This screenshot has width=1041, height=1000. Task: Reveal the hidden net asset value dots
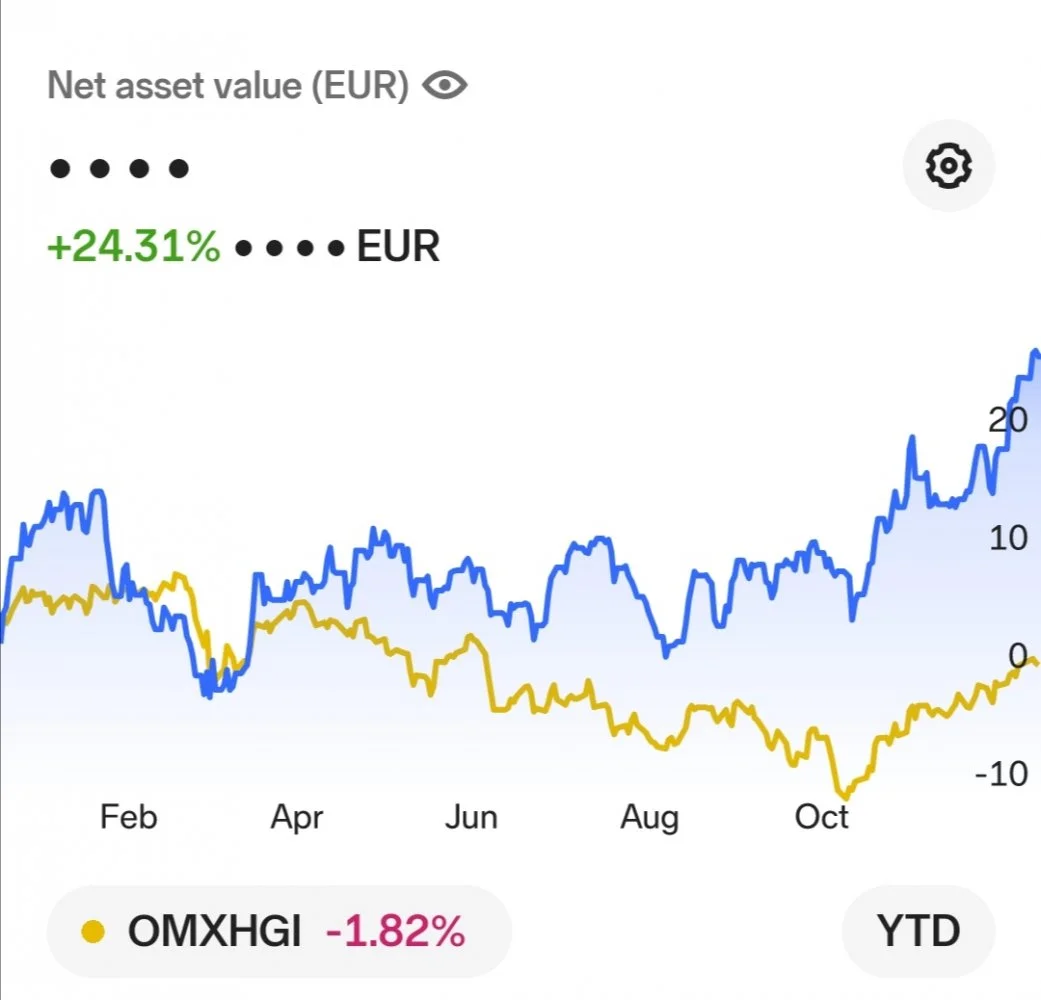tap(119, 168)
